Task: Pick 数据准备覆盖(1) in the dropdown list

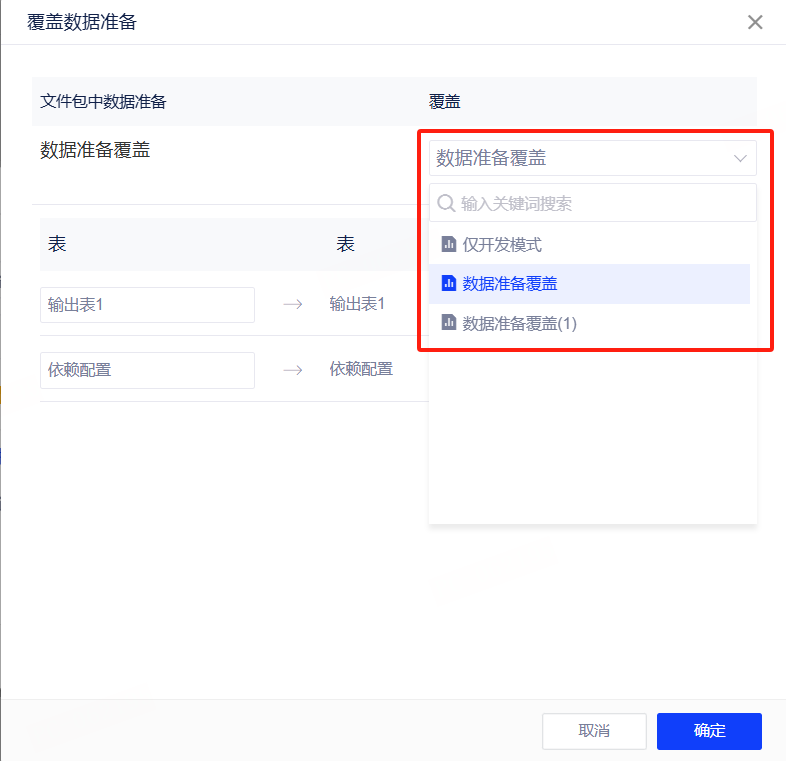Action: pyautogui.click(x=519, y=323)
